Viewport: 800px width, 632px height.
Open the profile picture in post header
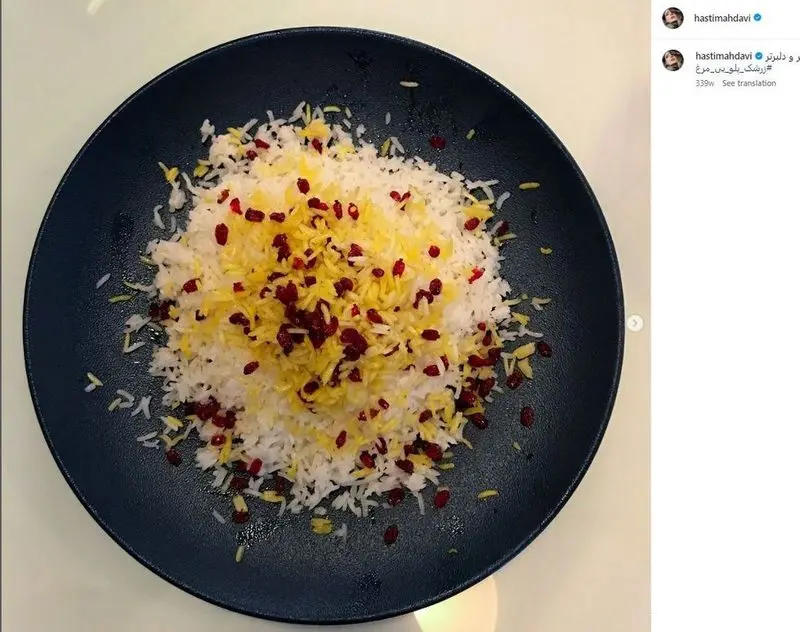tap(672, 18)
